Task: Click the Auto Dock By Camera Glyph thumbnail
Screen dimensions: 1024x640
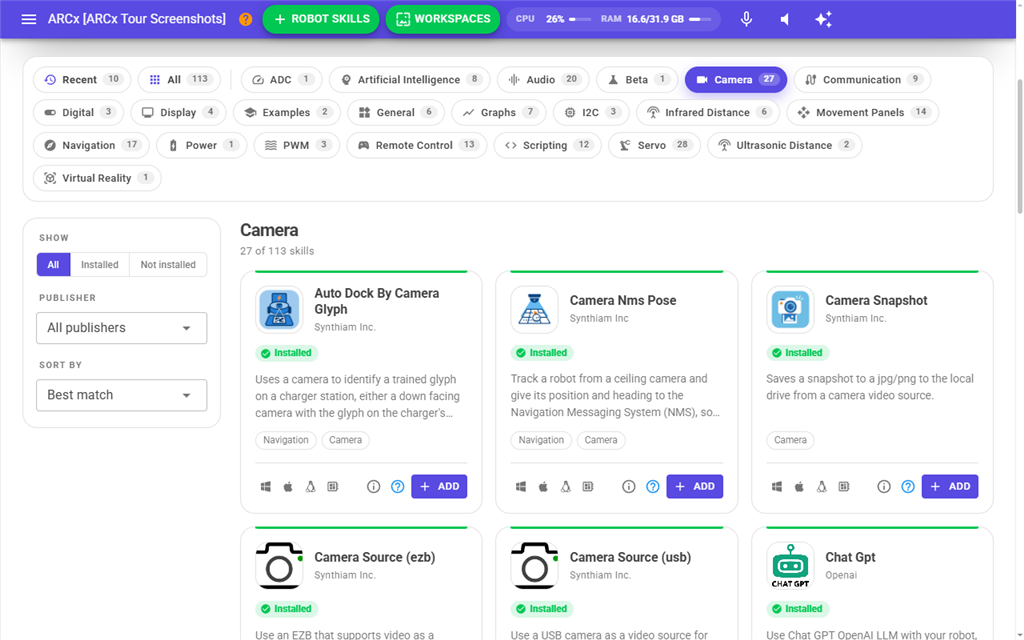Action: point(279,310)
